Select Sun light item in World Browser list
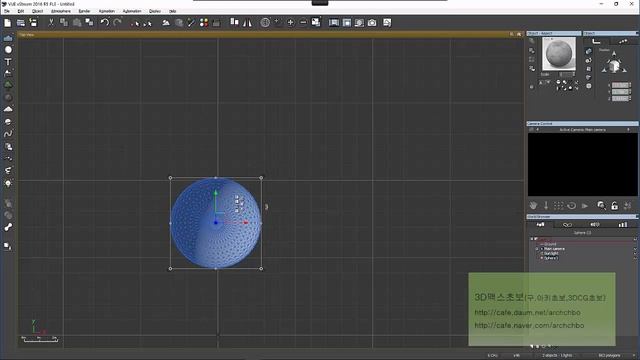Viewport: 640px width, 360px height. [551, 253]
